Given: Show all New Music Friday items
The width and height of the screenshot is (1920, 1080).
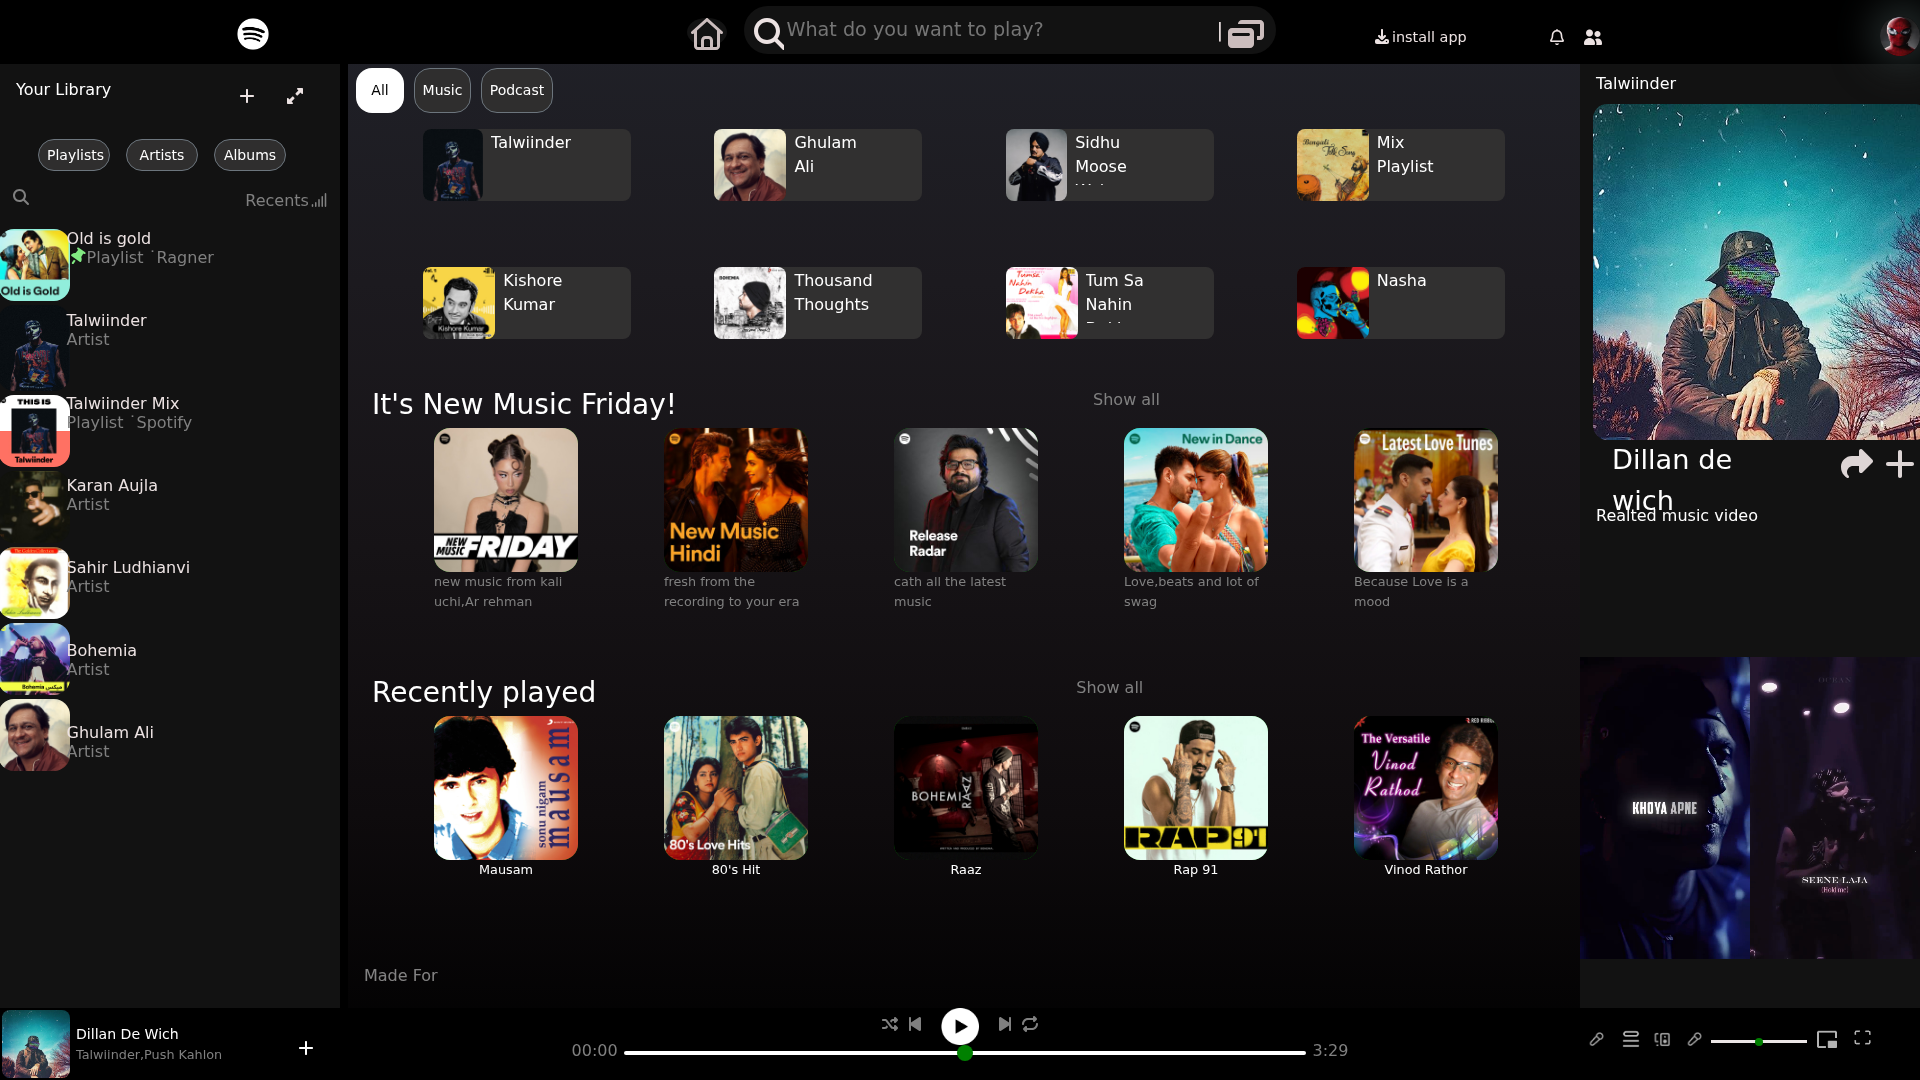Looking at the screenshot, I should (x=1126, y=399).
